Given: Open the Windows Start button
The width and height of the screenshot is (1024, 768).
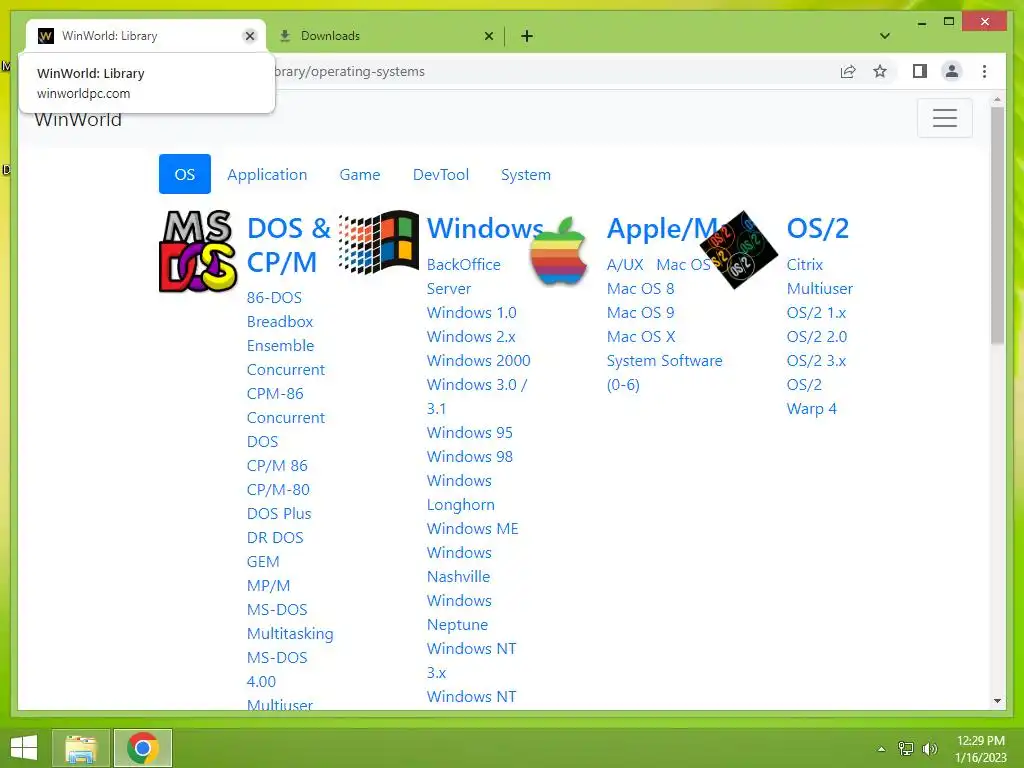Looking at the screenshot, I should click(24, 748).
